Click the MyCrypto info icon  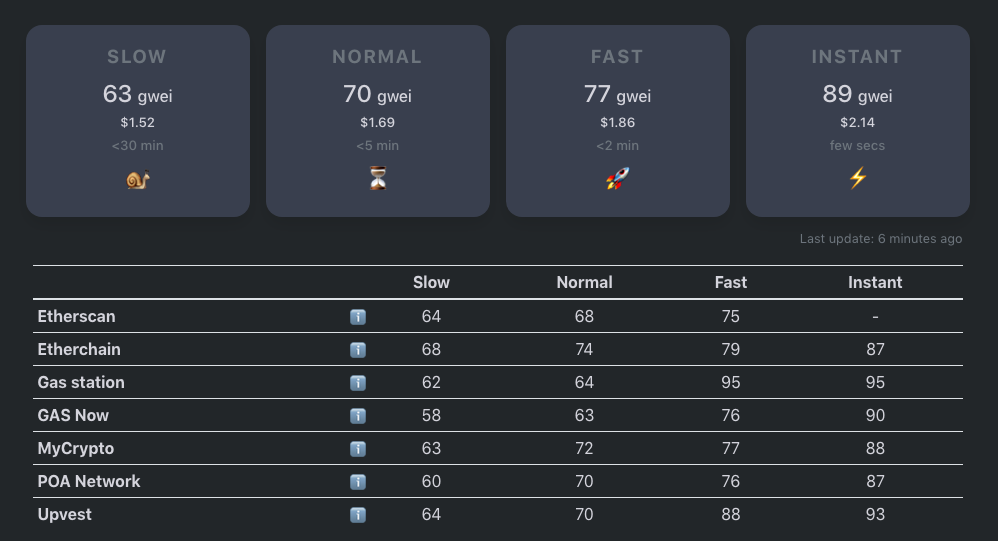click(x=358, y=449)
